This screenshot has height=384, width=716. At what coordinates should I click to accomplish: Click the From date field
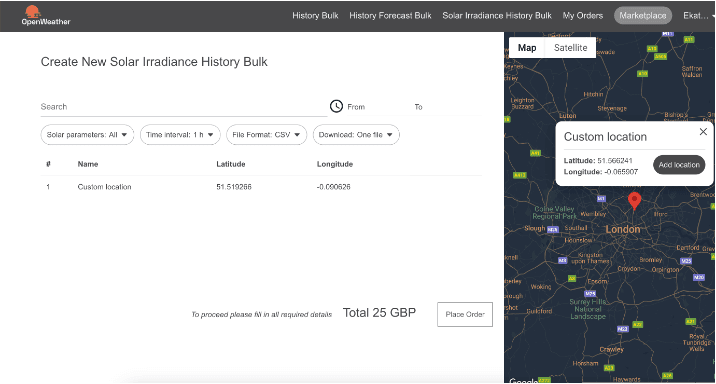(377, 107)
